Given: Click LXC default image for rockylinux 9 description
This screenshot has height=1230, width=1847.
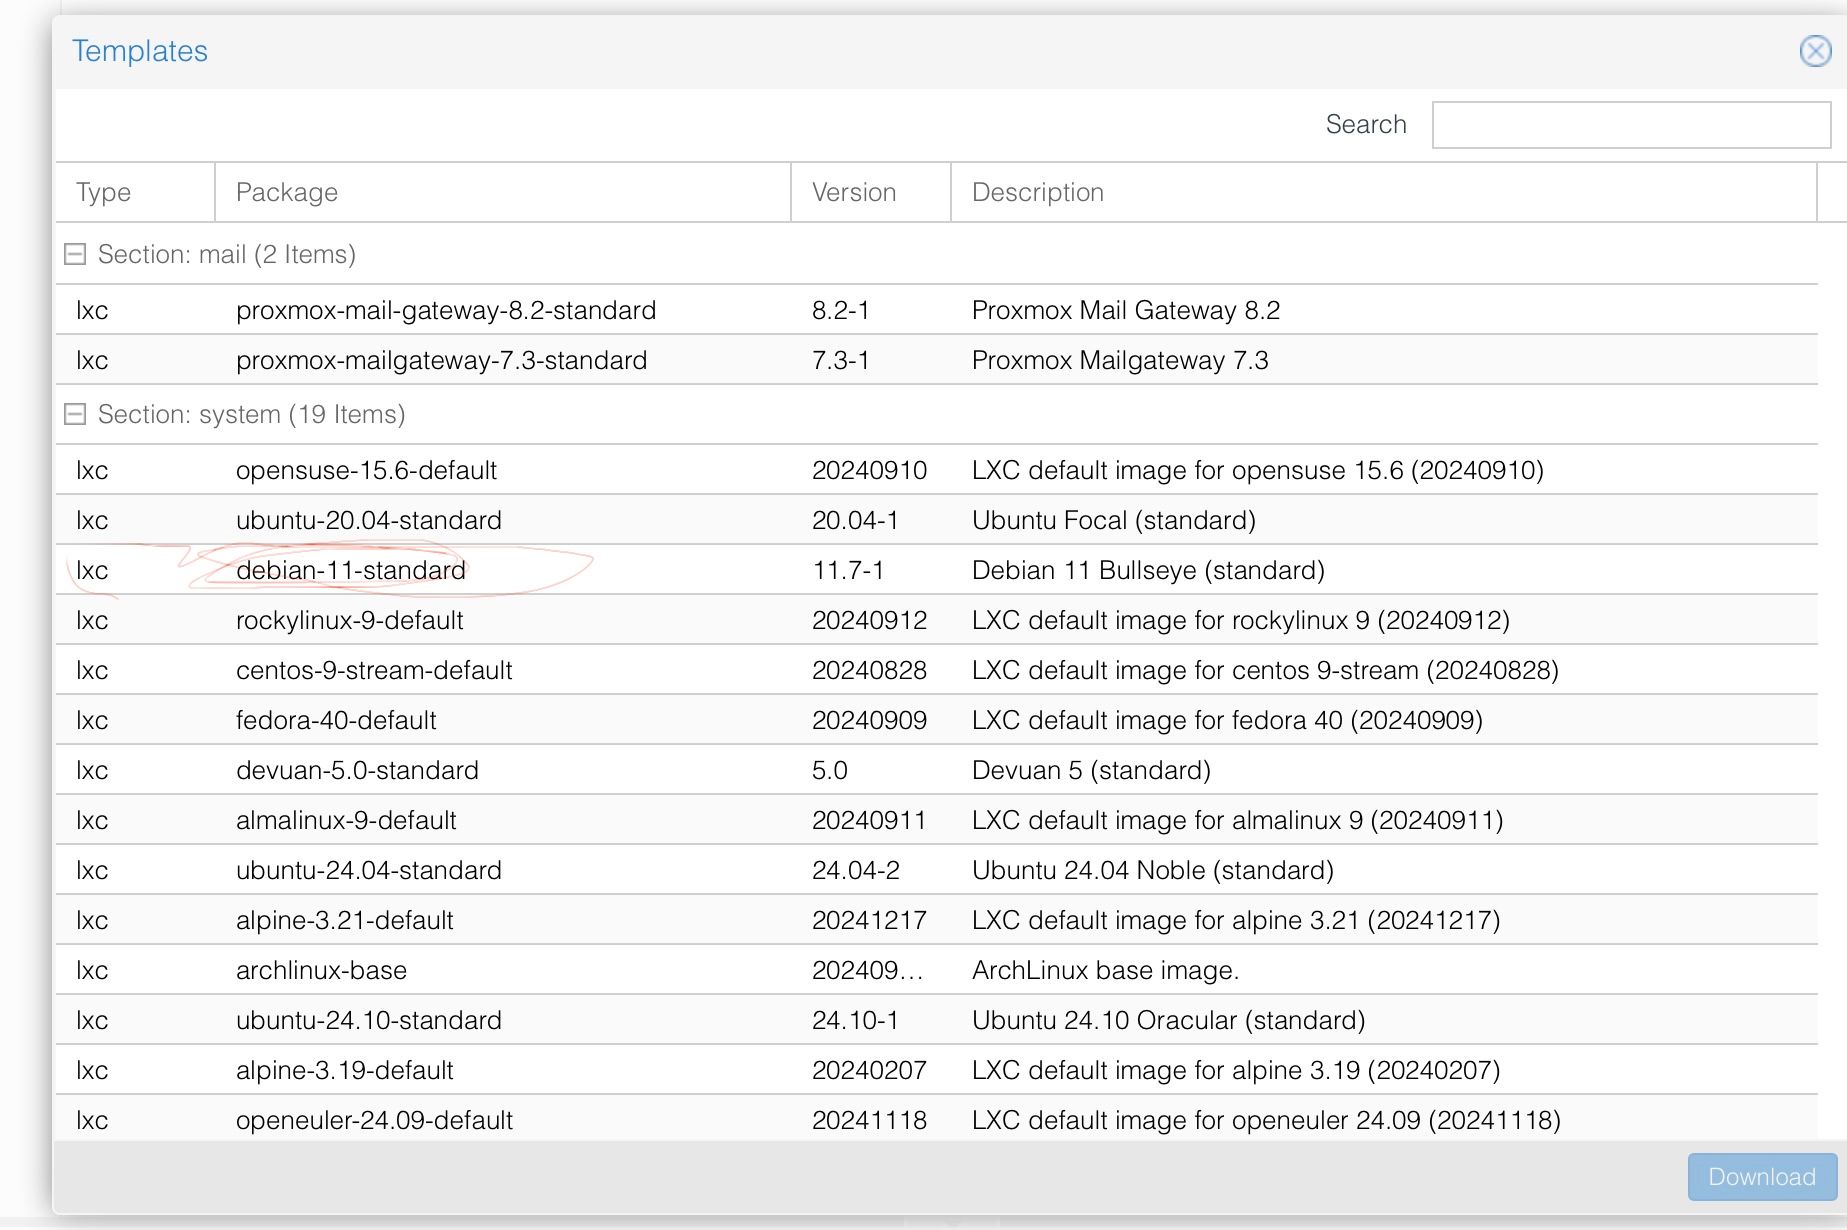Looking at the screenshot, I should [x=1240, y=620].
